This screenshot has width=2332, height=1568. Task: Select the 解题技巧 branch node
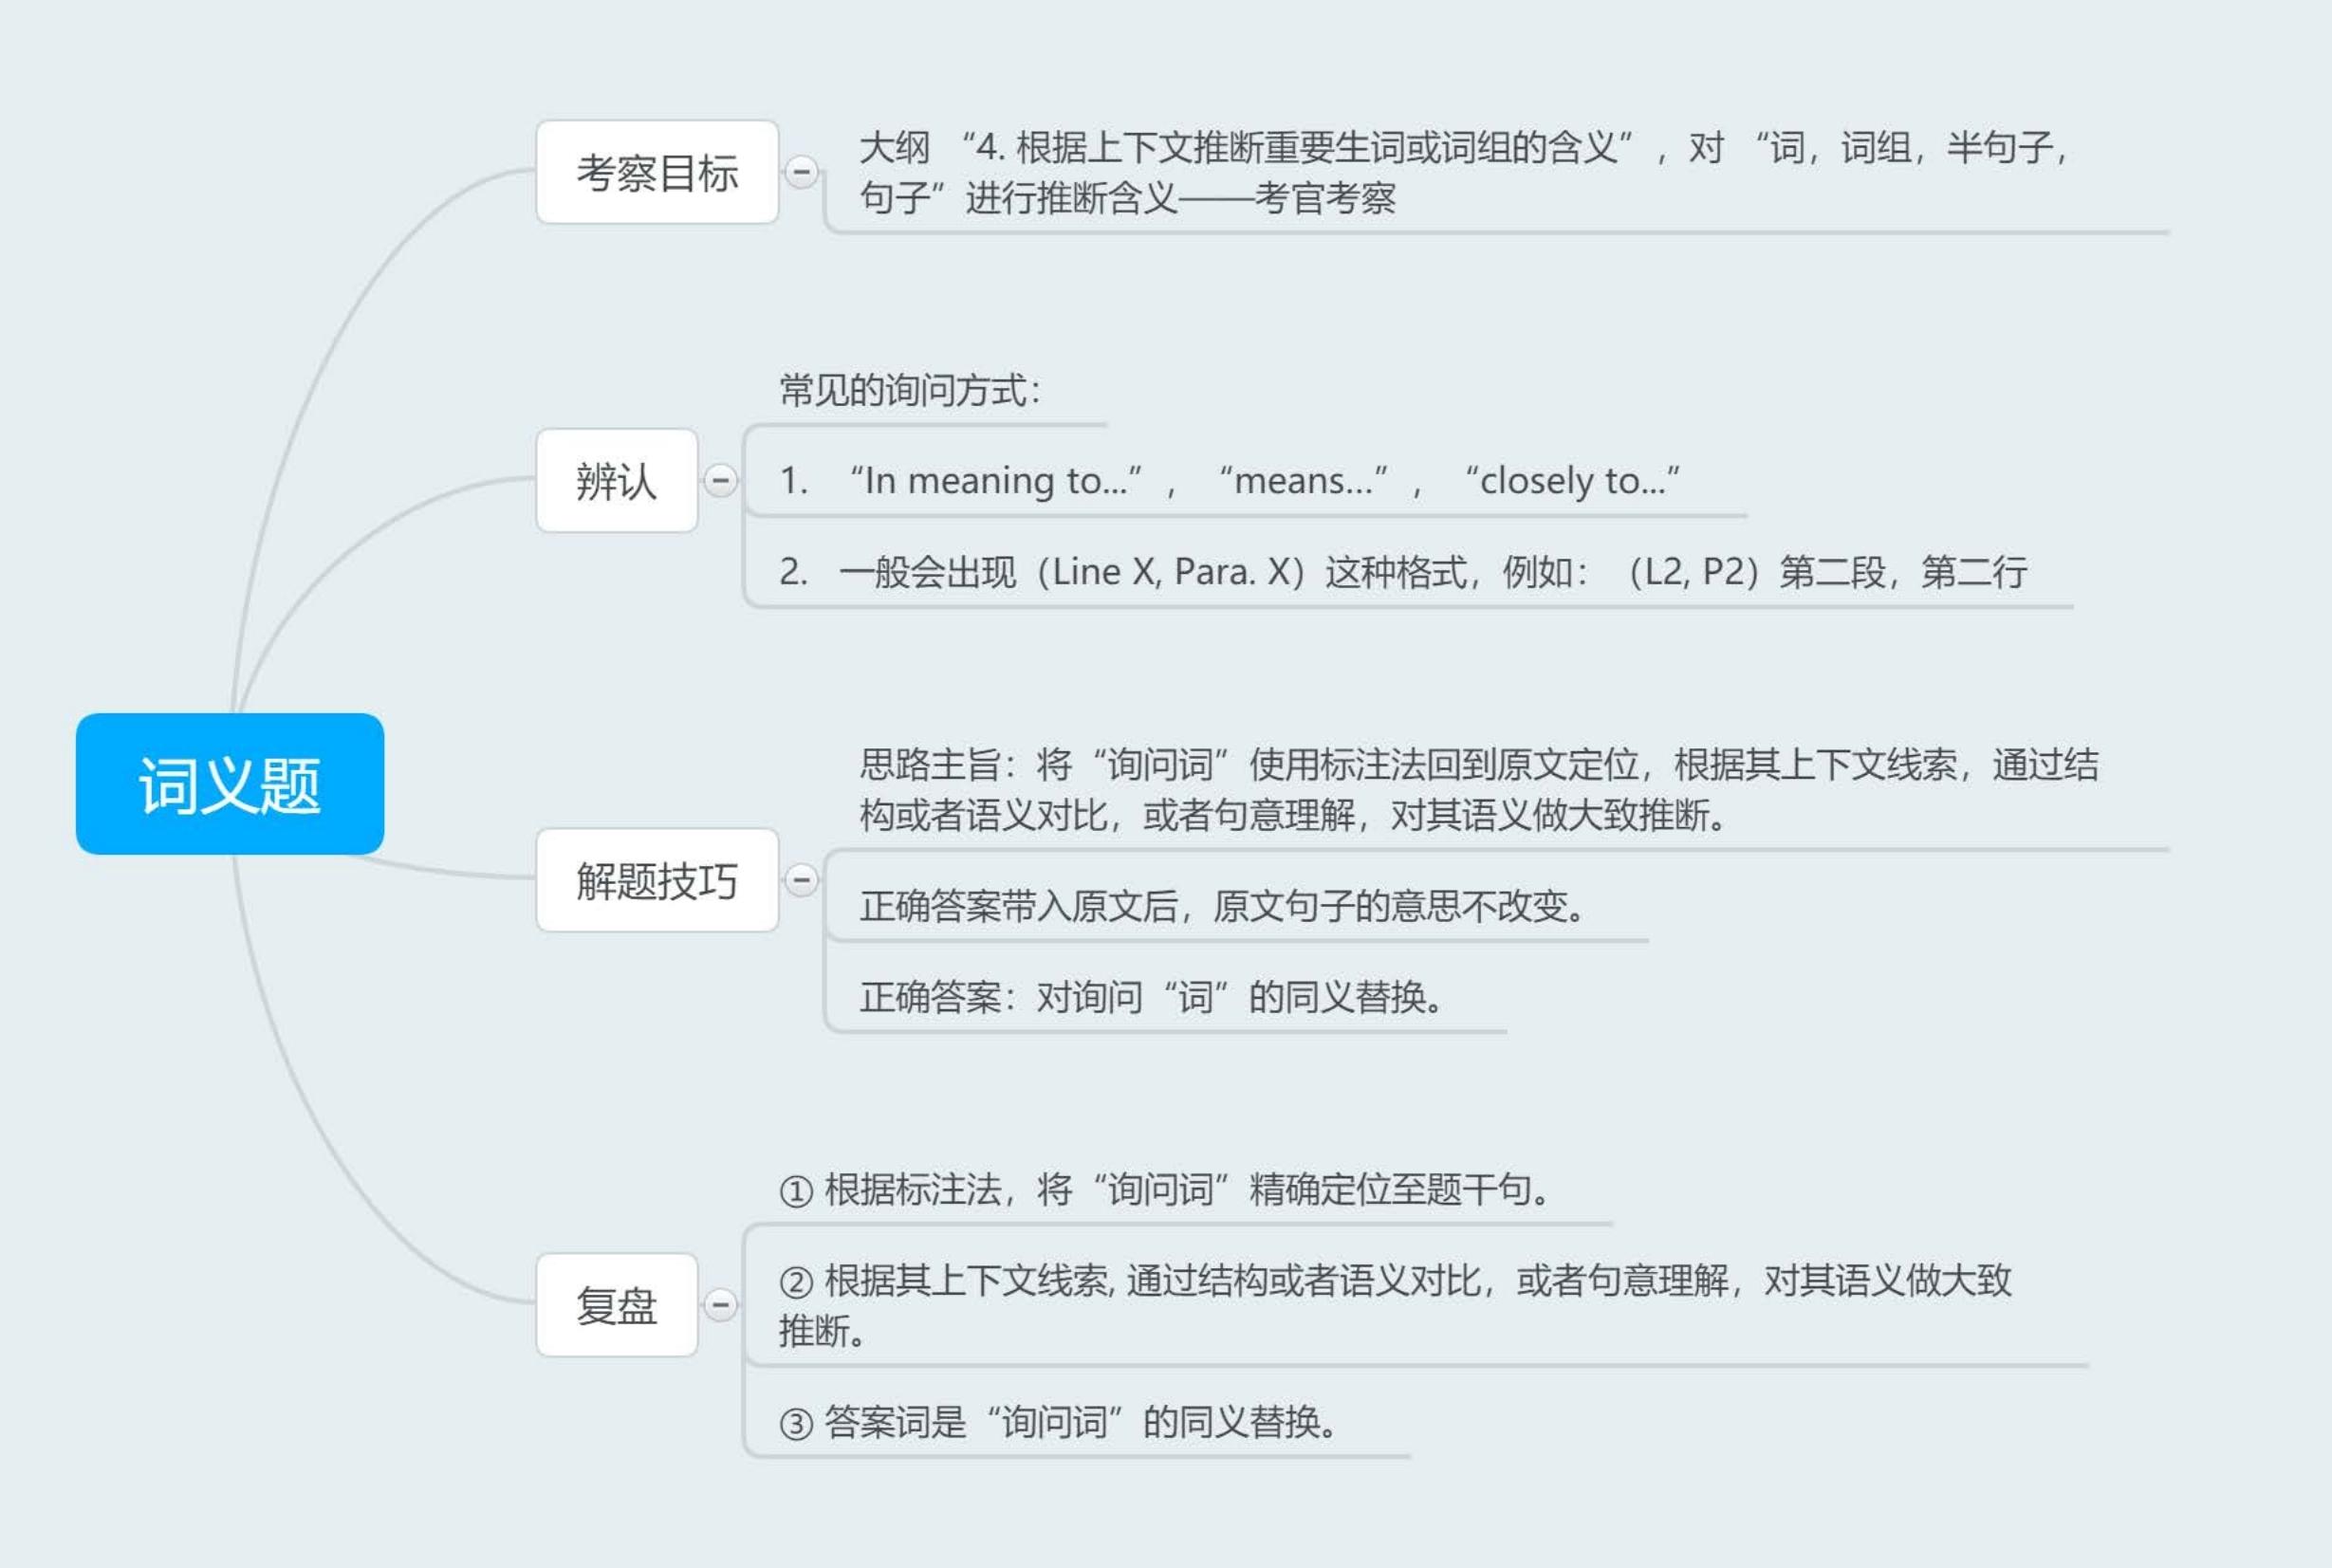point(657,880)
